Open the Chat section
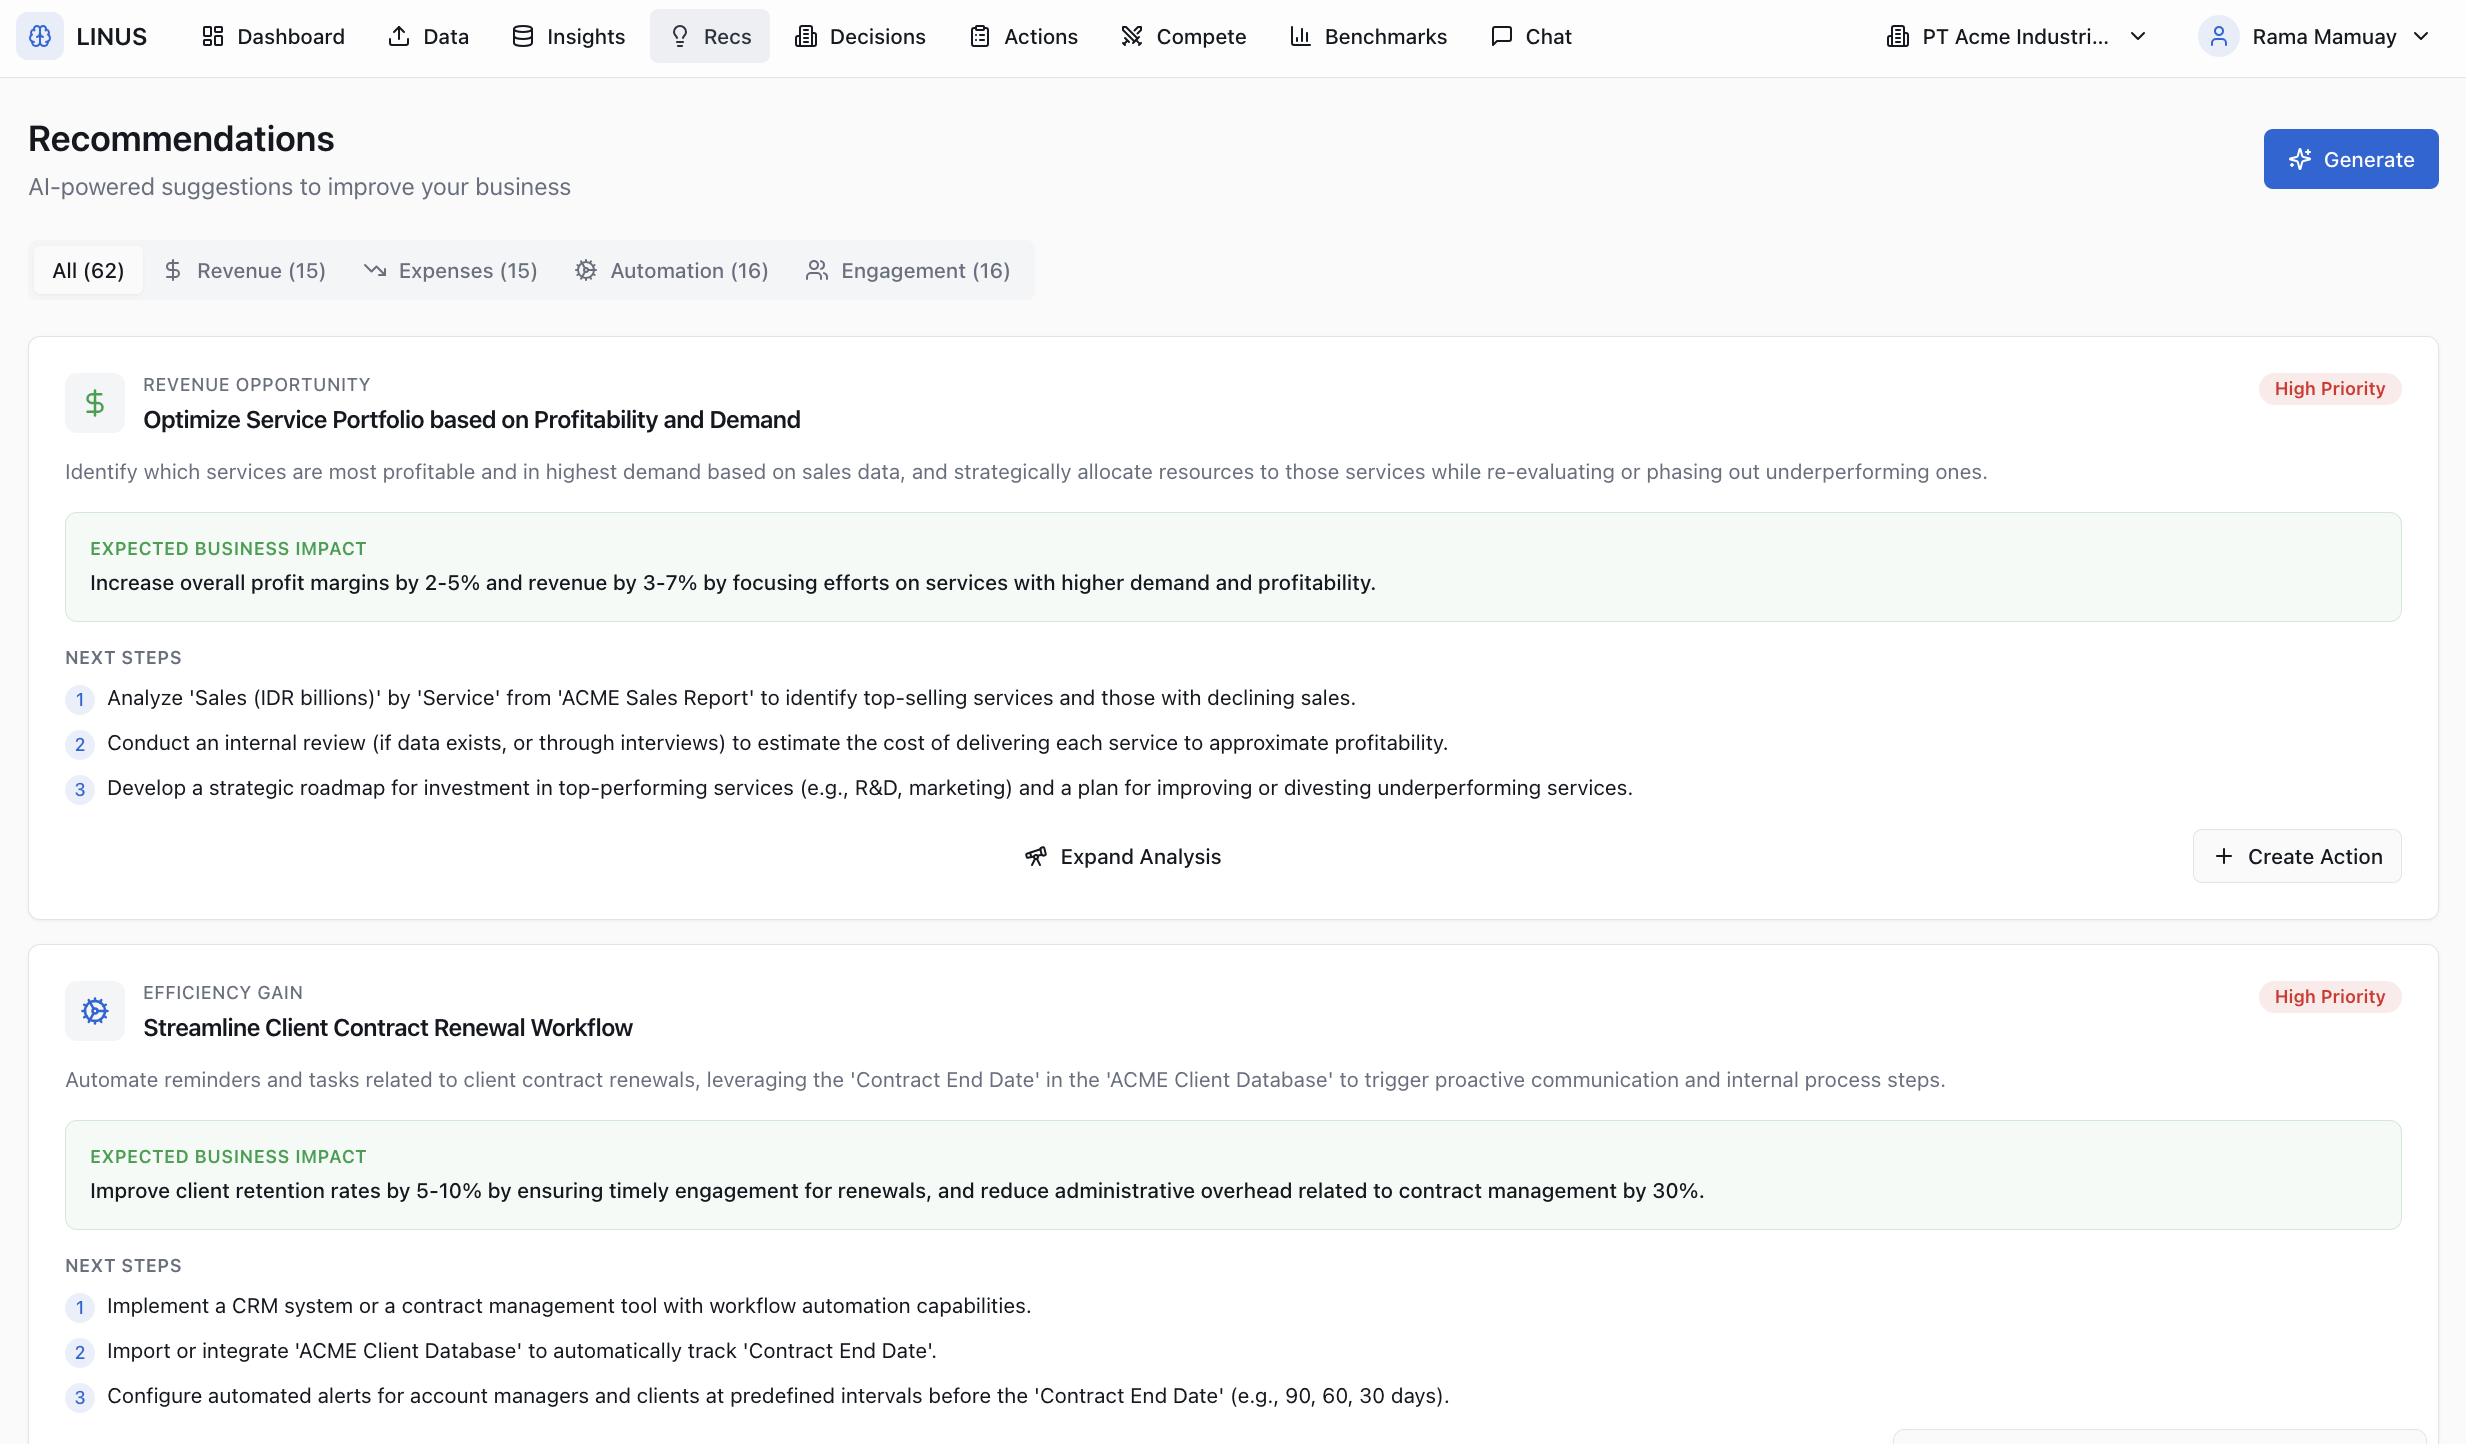2466x1444 pixels. point(1531,36)
